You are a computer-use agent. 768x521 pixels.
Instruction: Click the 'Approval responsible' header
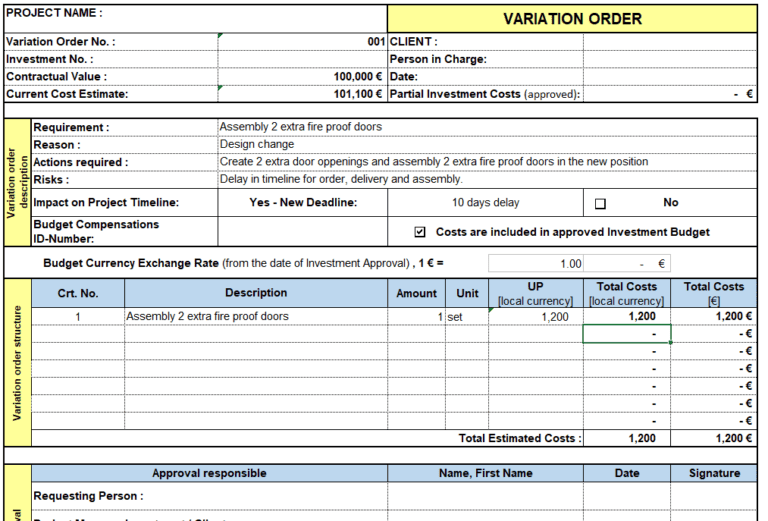[209, 473]
